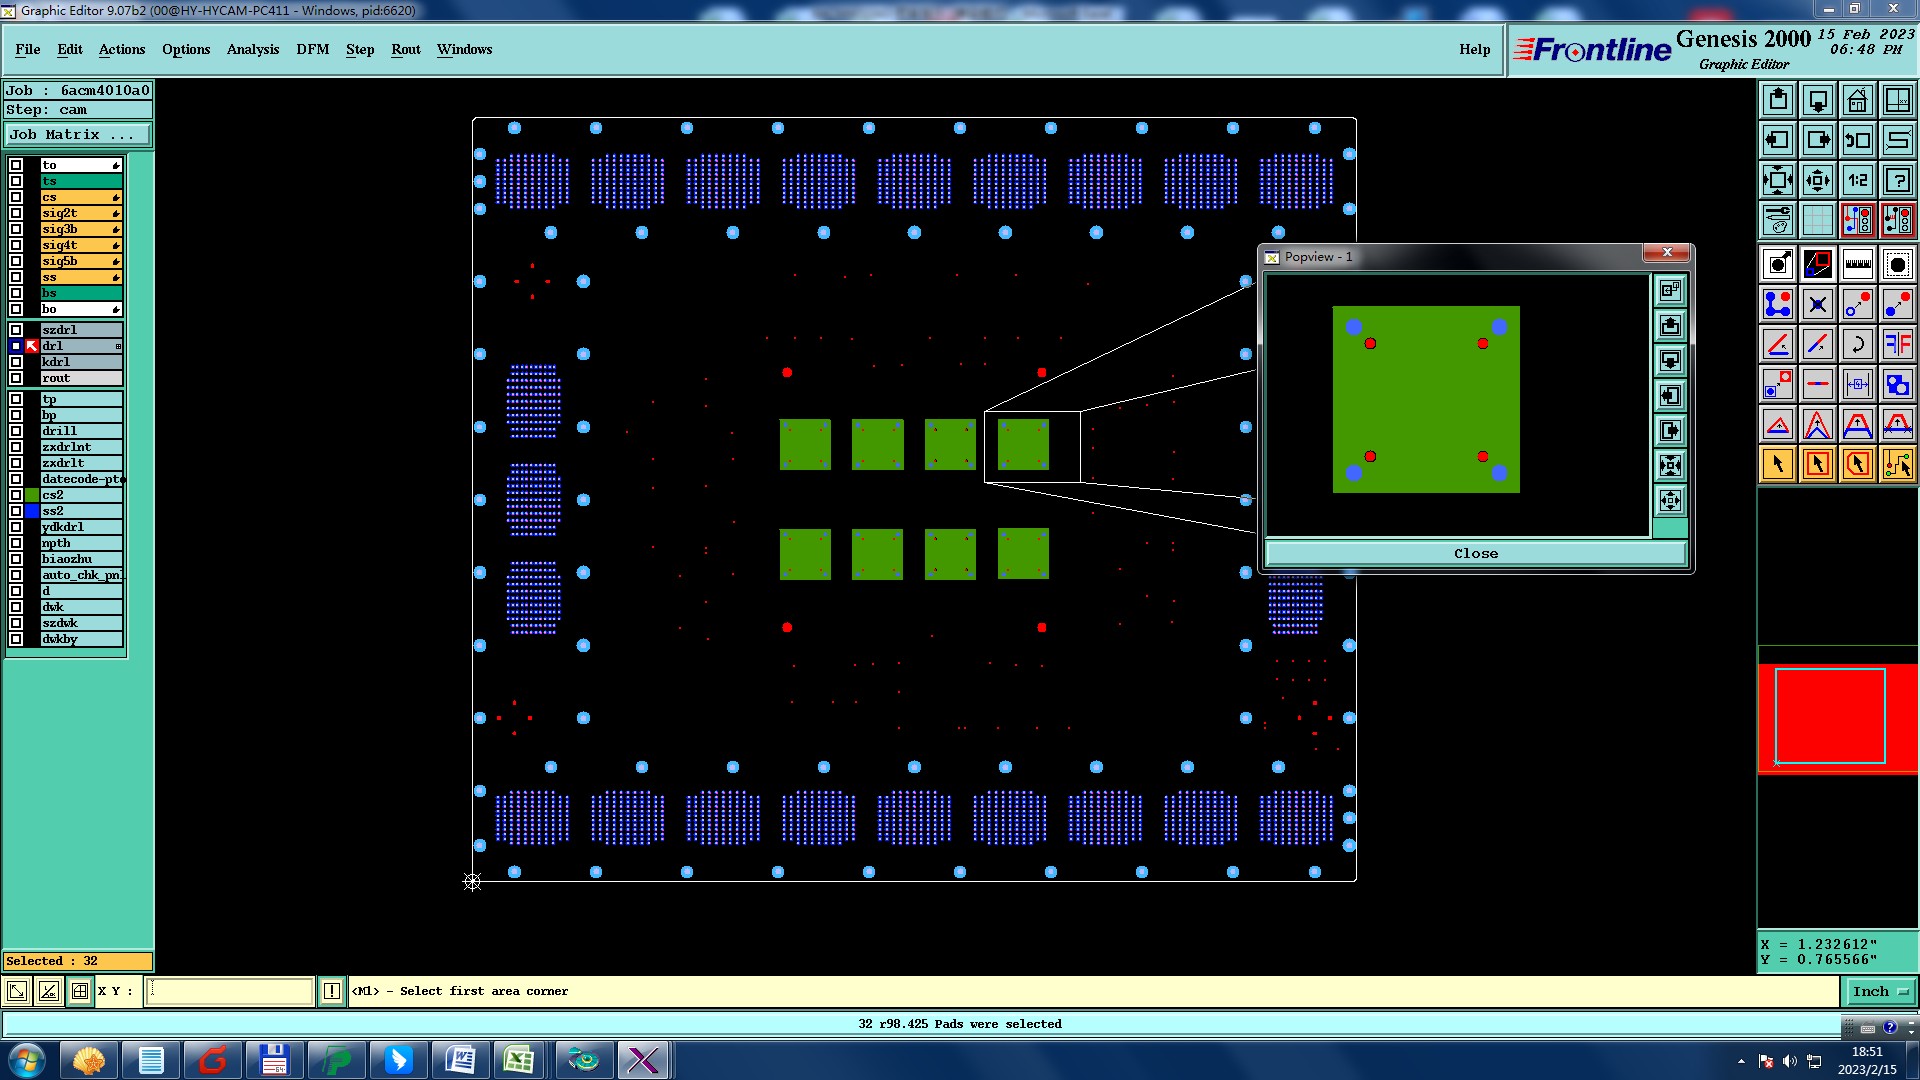This screenshot has width=1920, height=1080.
Task: Click the X Y coordinate input field
Action: pos(230,991)
